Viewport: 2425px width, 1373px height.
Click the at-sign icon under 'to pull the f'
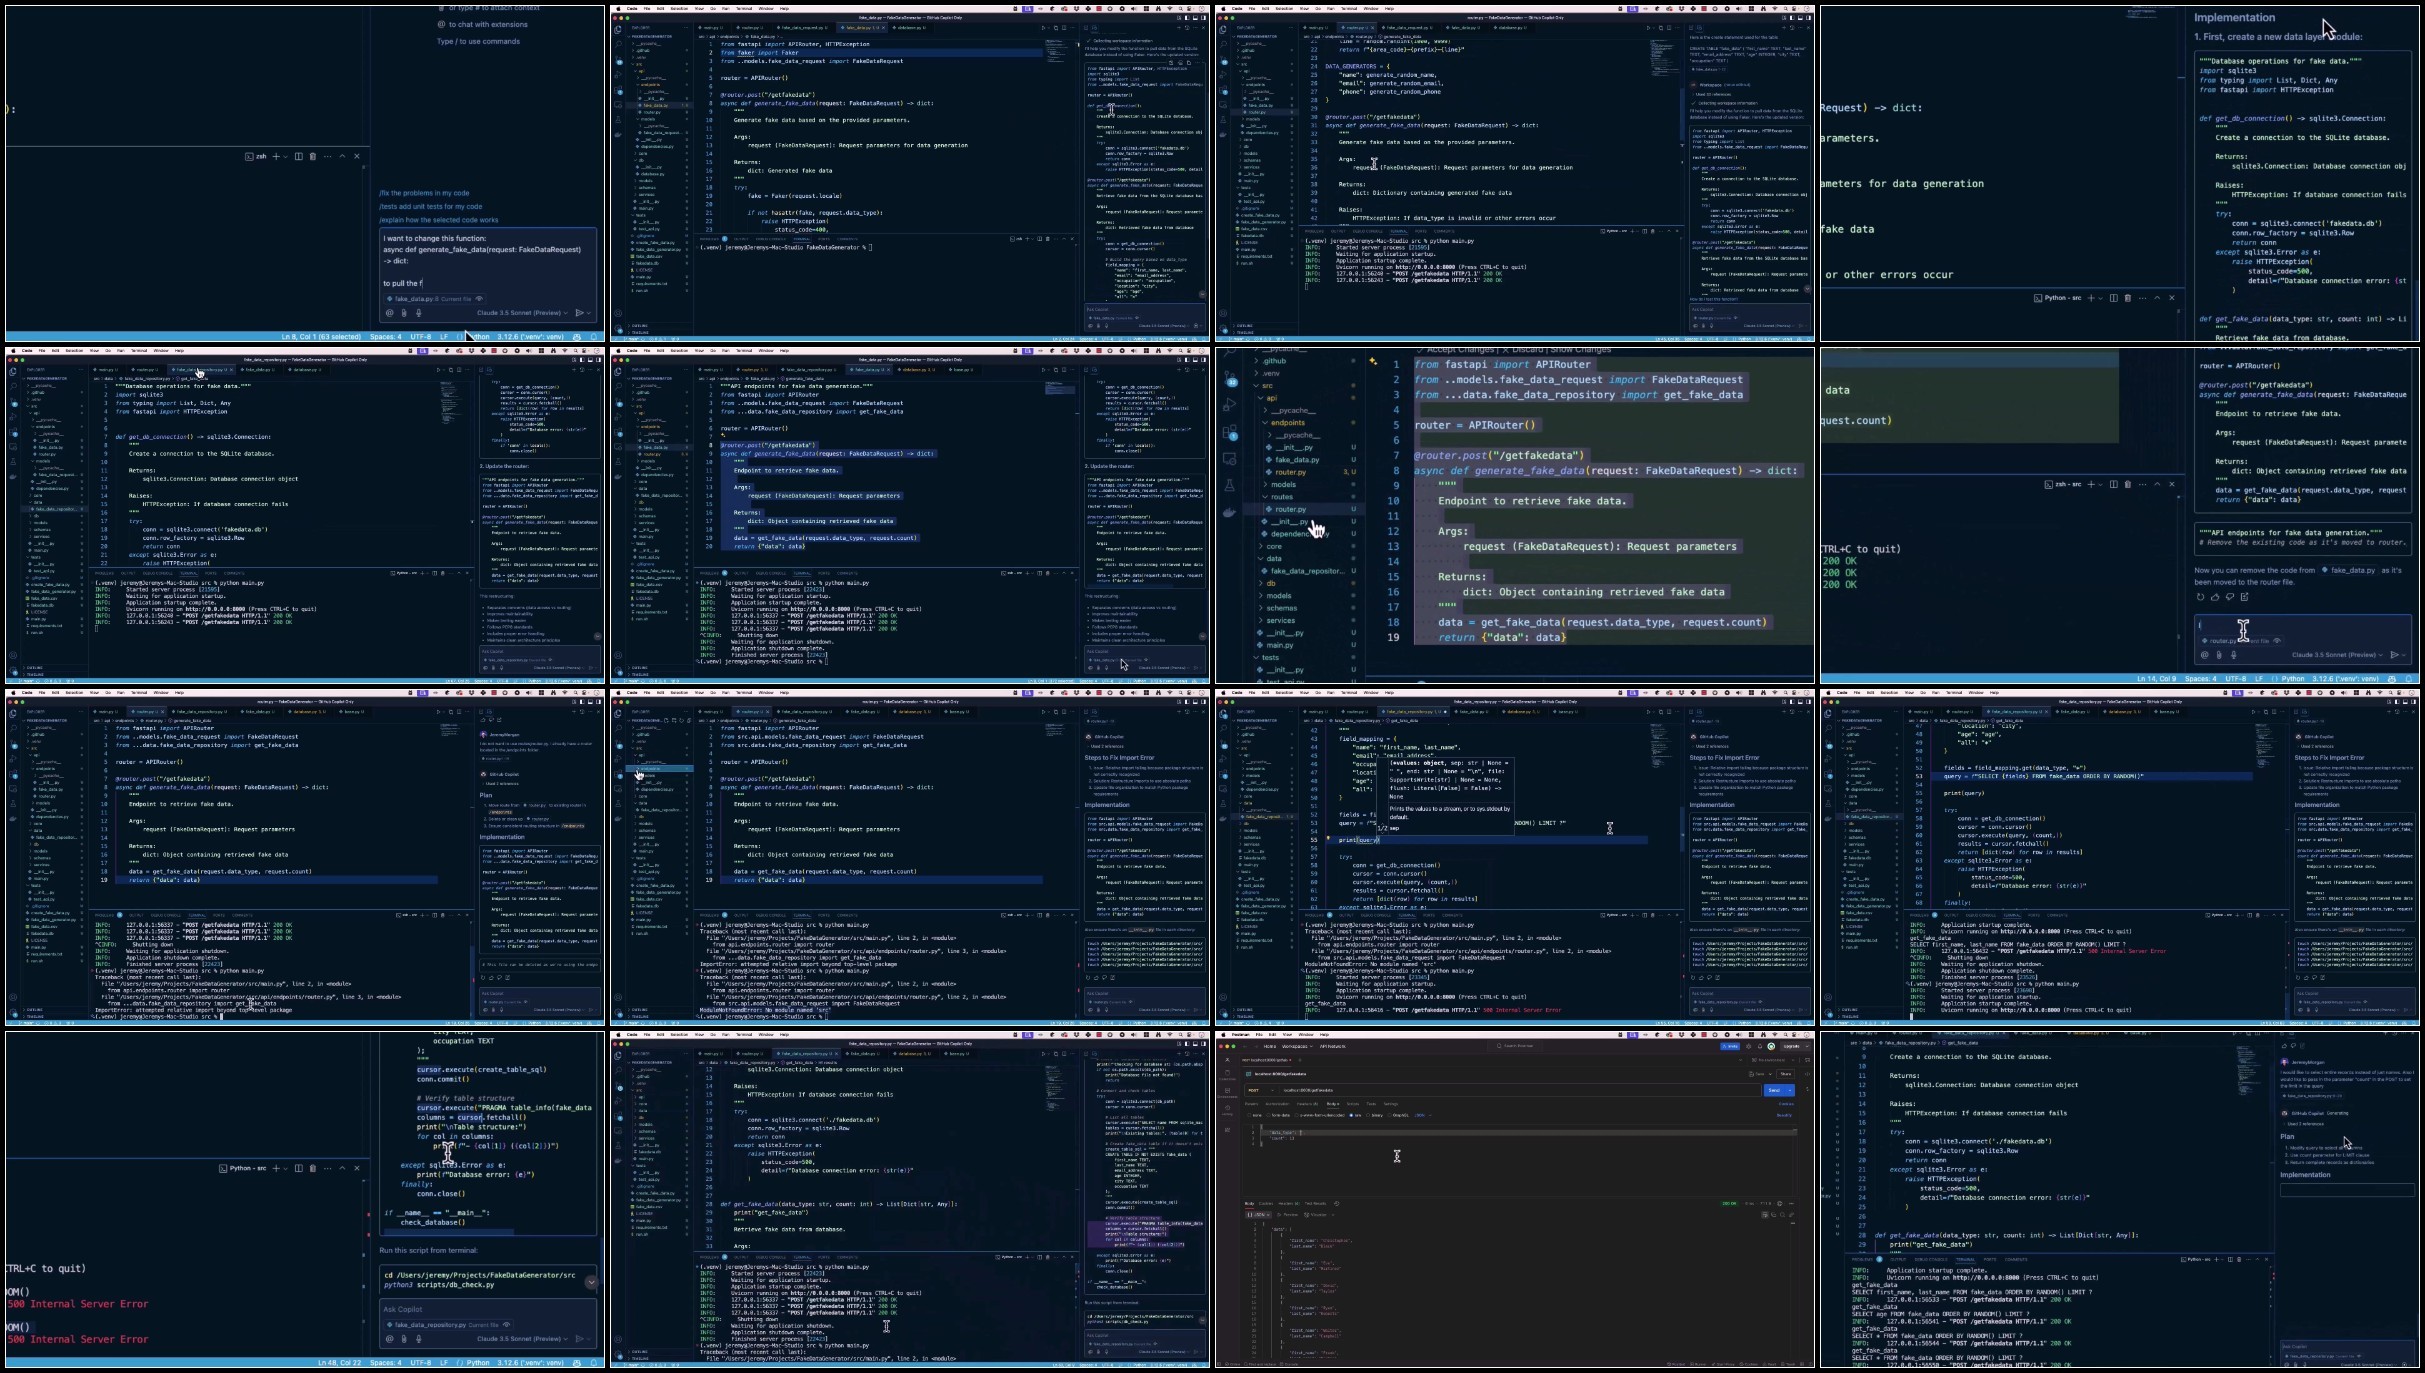(x=390, y=313)
